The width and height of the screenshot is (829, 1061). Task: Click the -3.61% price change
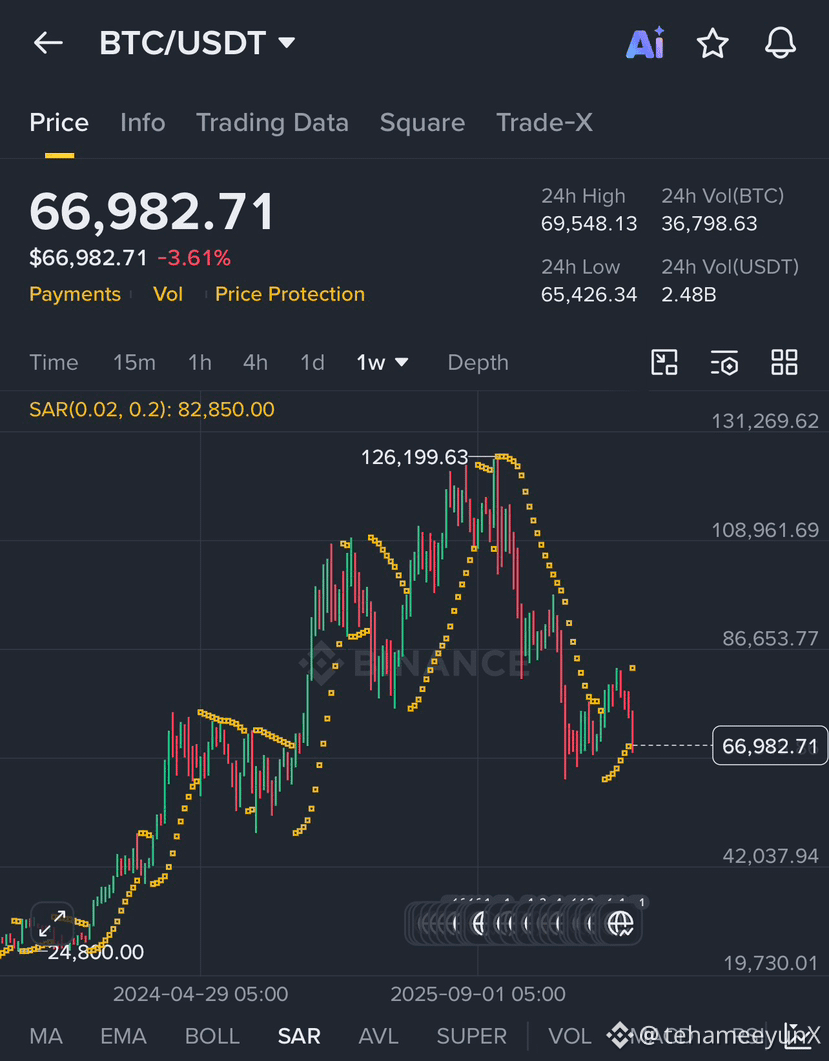(x=194, y=258)
